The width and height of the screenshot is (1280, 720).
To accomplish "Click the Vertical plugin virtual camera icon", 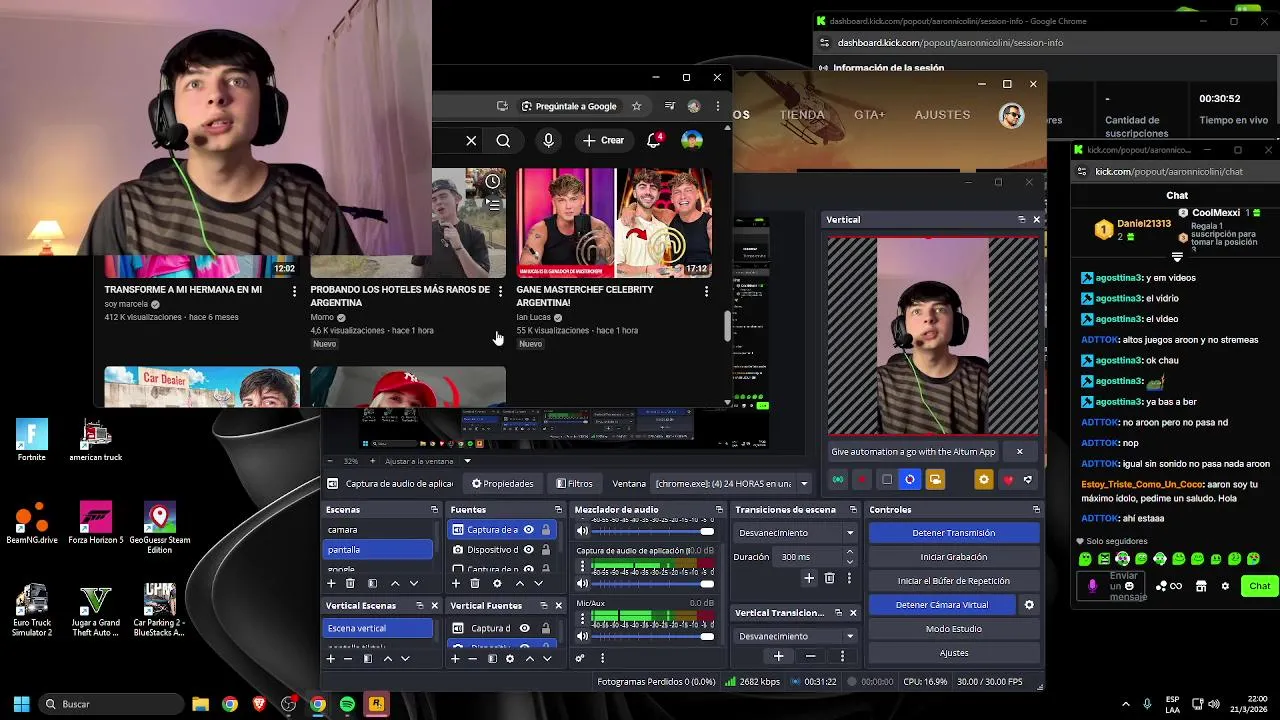I will (x=935, y=480).
